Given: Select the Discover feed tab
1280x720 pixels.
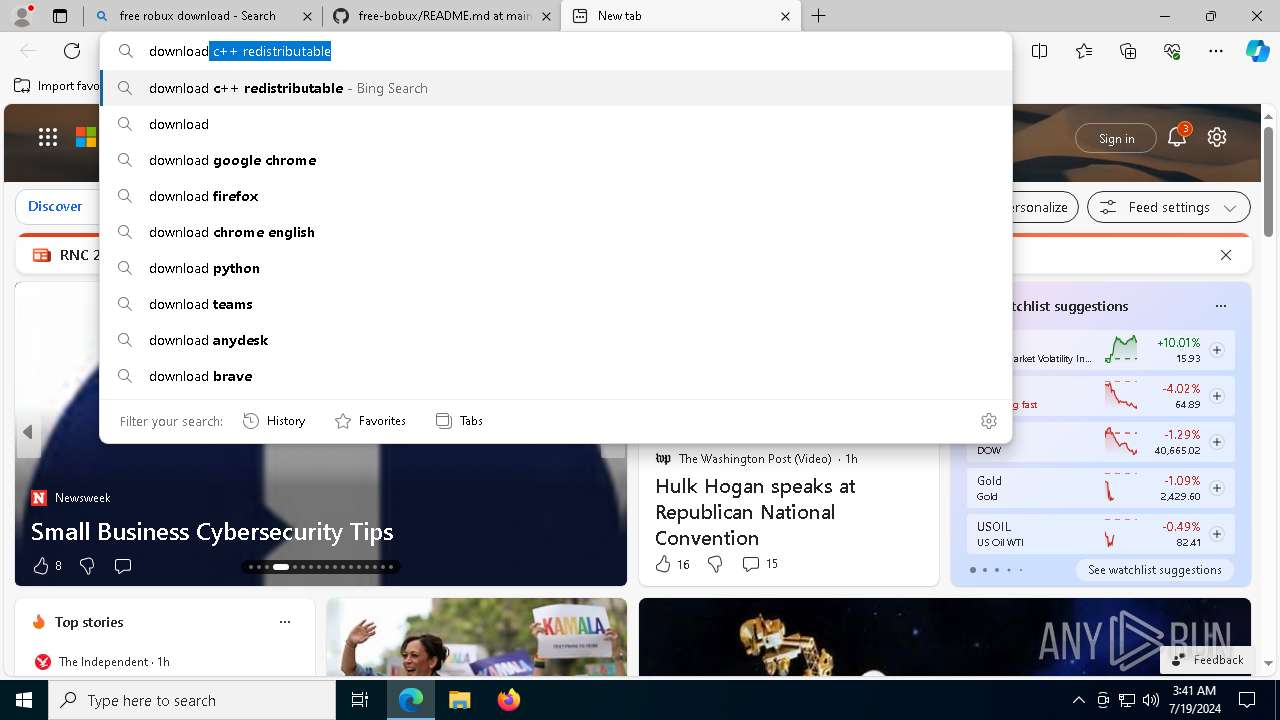Looking at the screenshot, I should tap(55, 206).
